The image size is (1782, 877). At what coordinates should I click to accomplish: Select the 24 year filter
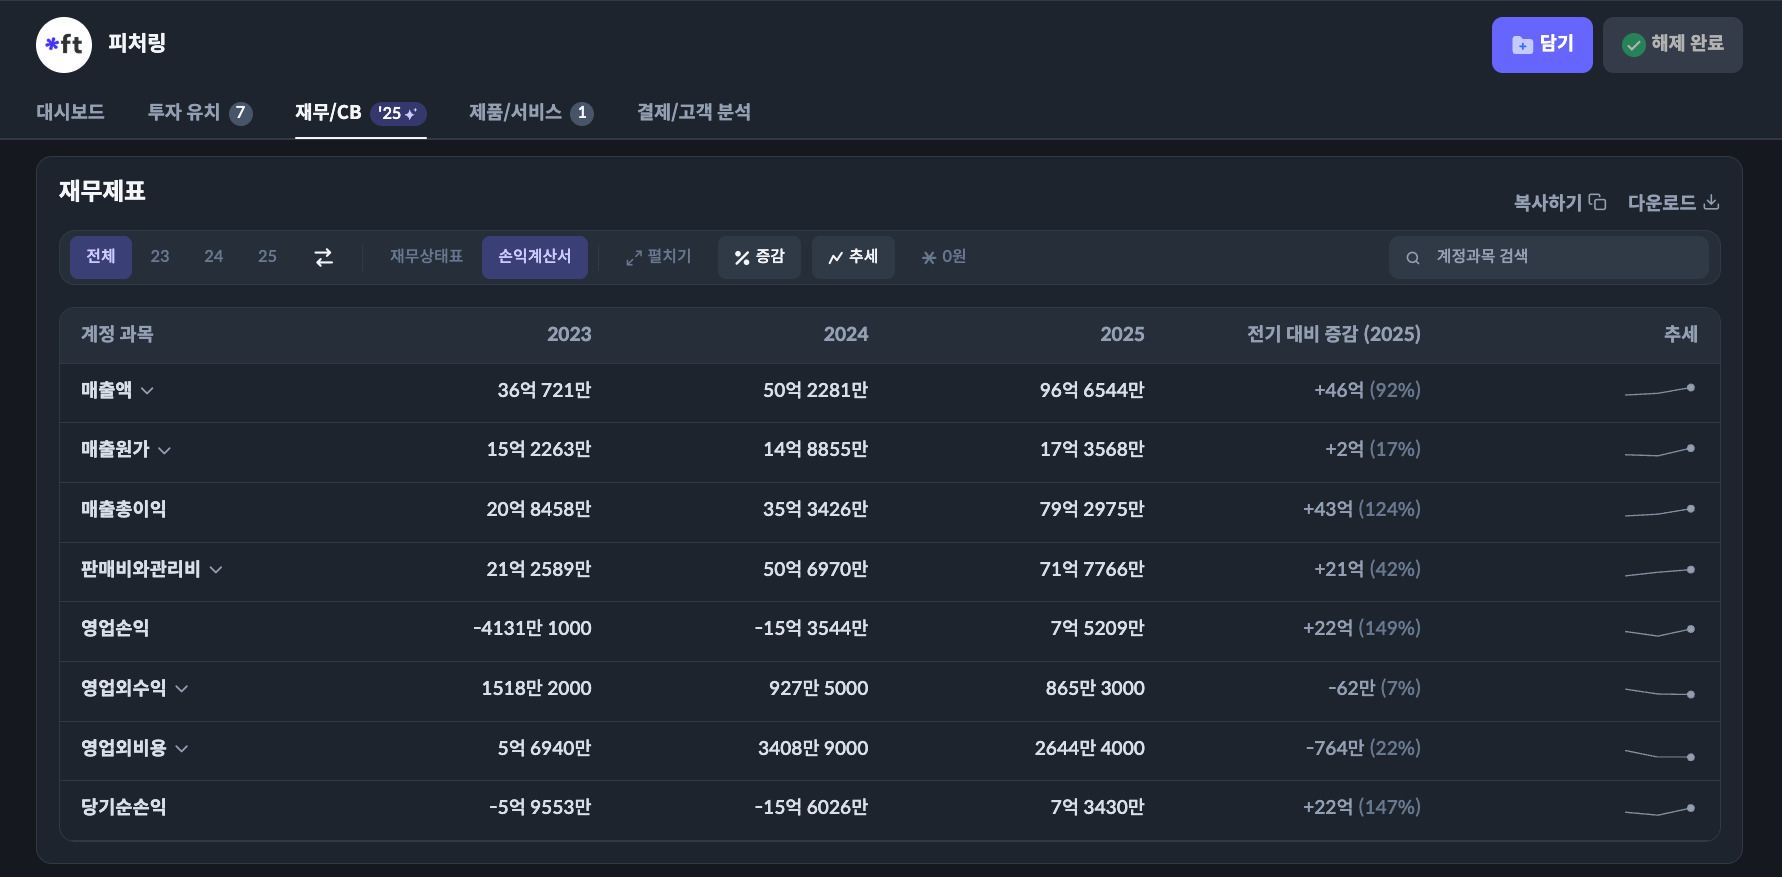[x=213, y=257]
